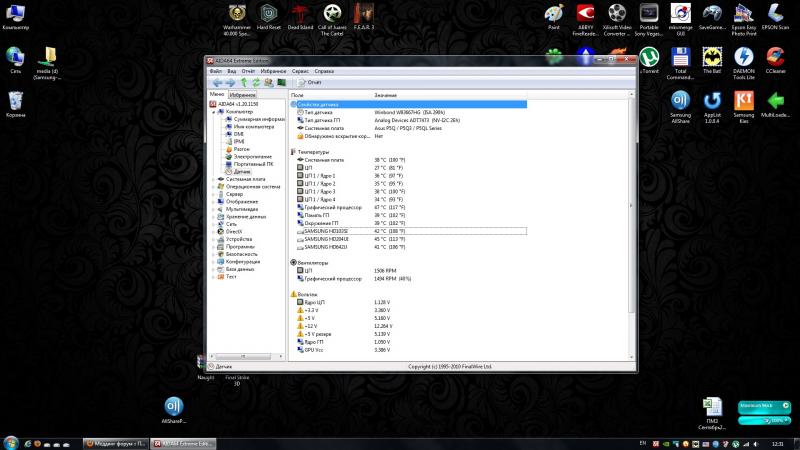Open the Dead Island desktop icon
The height and width of the screenshot is (450, 800).
coord(300,17)
